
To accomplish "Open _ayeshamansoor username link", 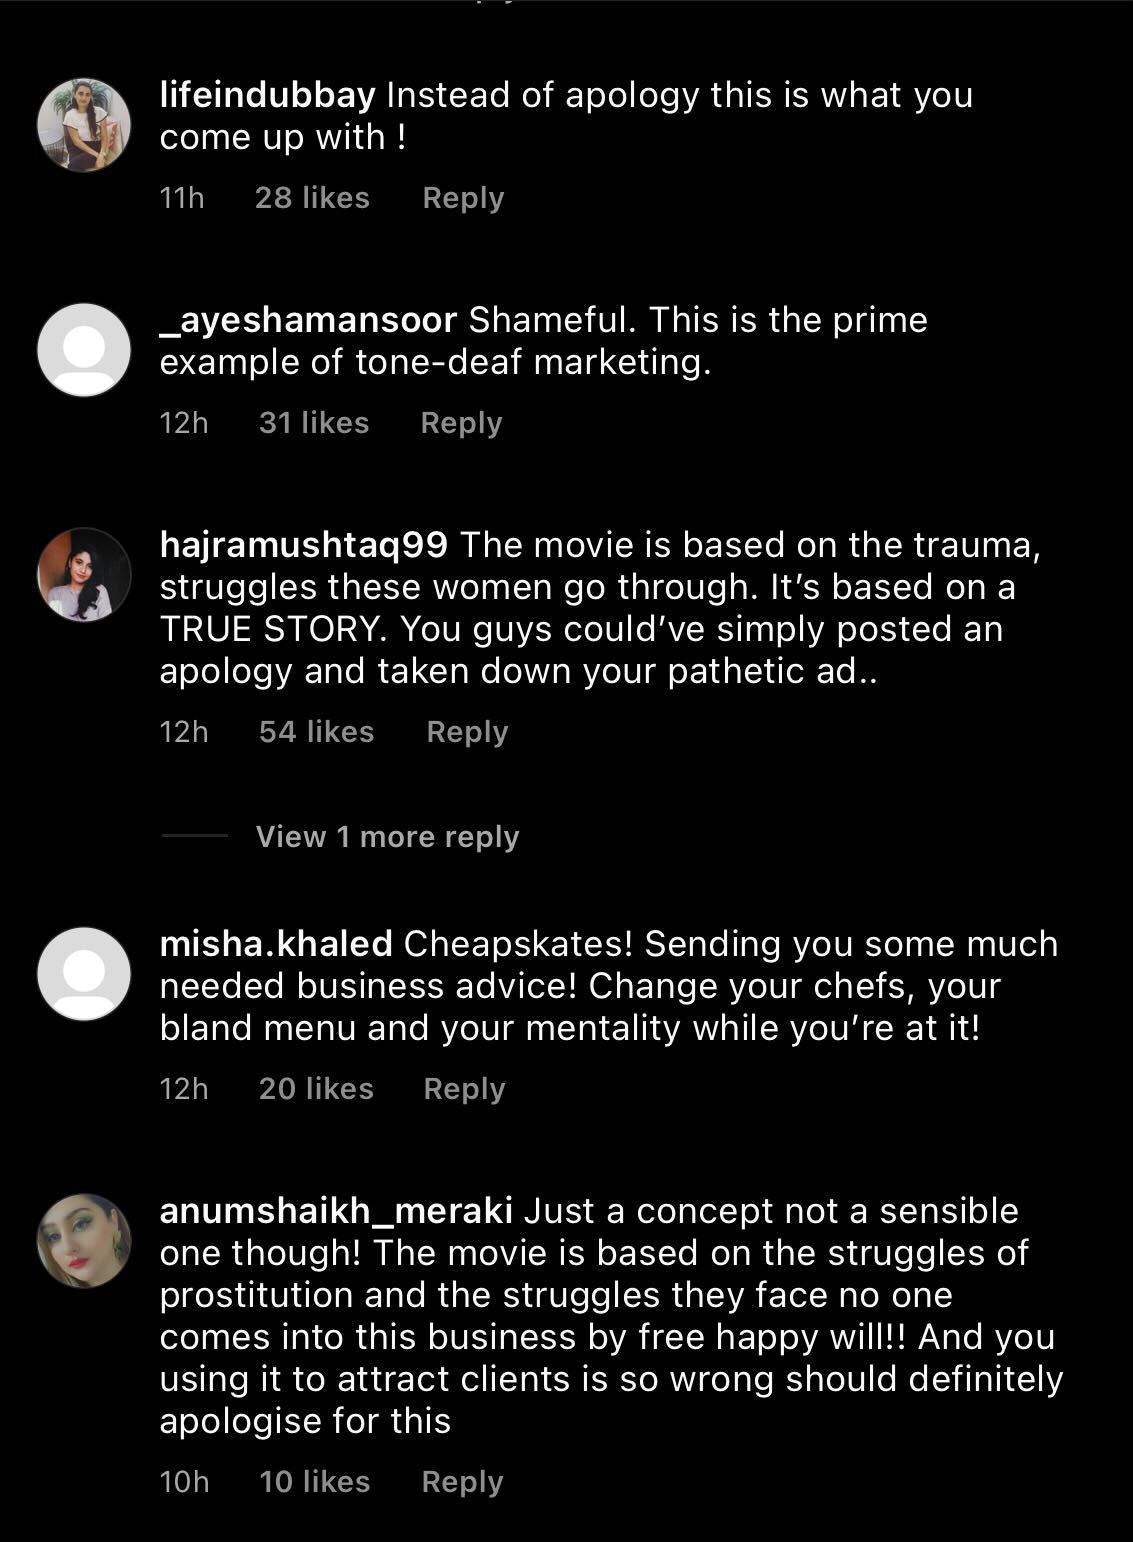I will point(308,320).
